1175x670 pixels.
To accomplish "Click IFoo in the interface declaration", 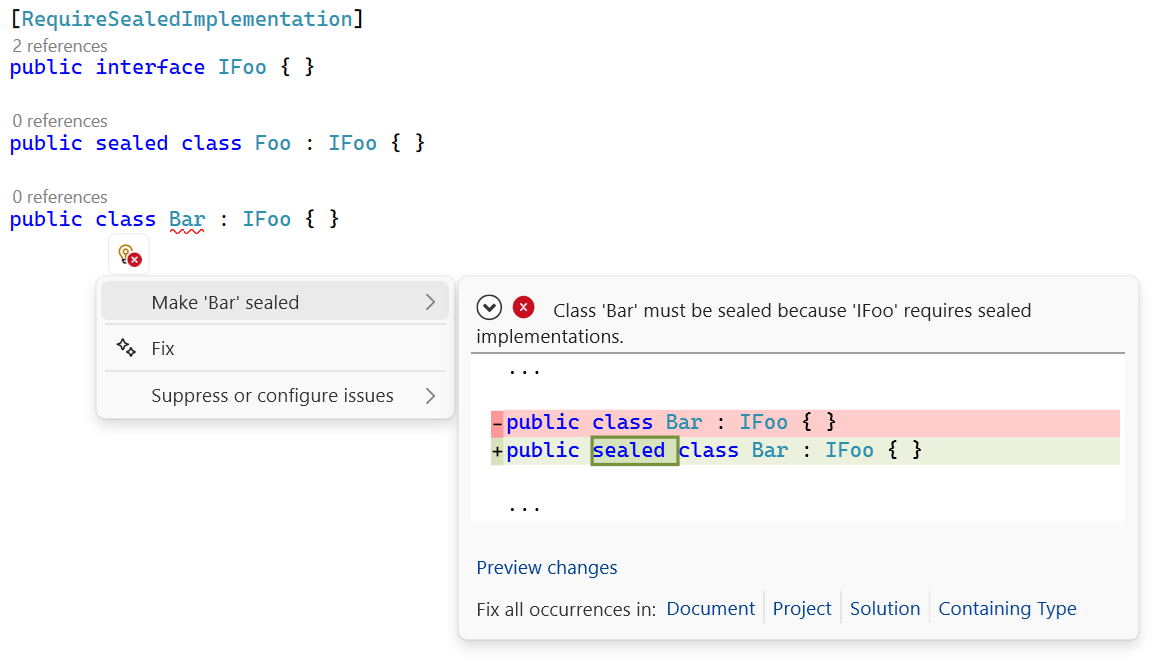I will click(242, 67).
